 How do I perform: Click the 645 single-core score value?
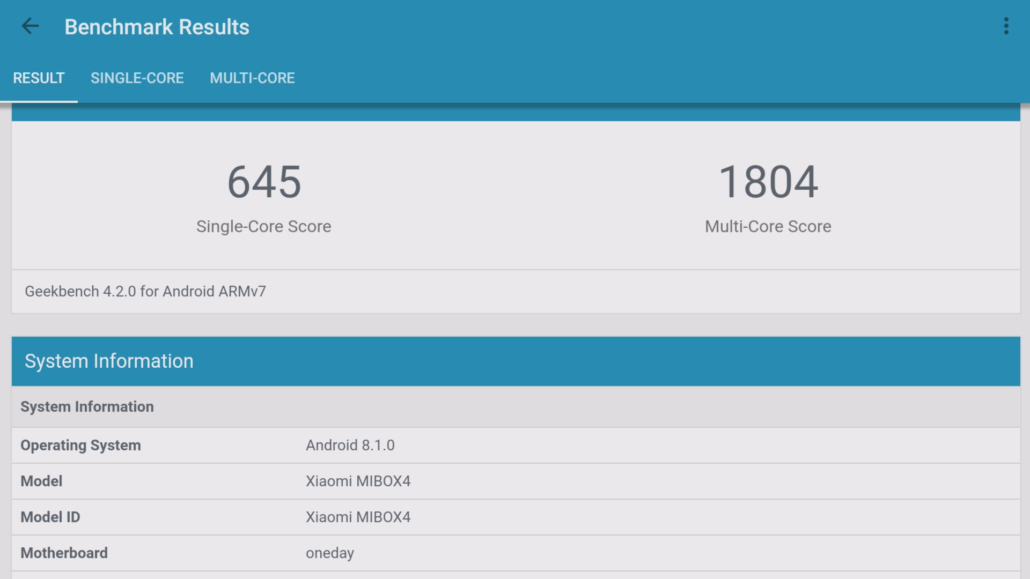click(264, 182)
